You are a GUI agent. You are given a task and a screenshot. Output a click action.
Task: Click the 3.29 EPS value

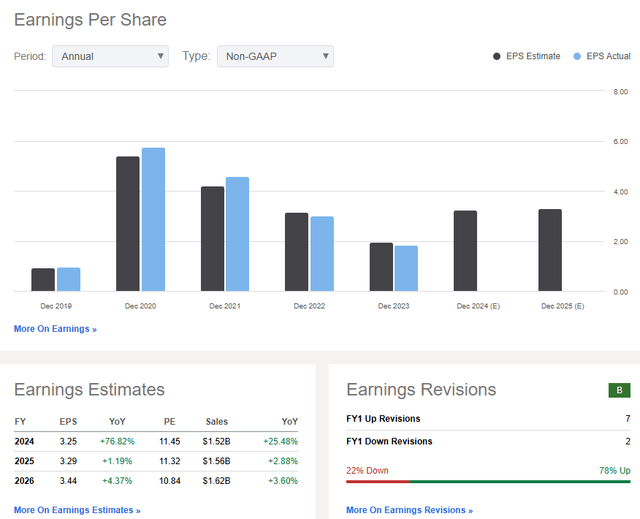pos(68,461)
